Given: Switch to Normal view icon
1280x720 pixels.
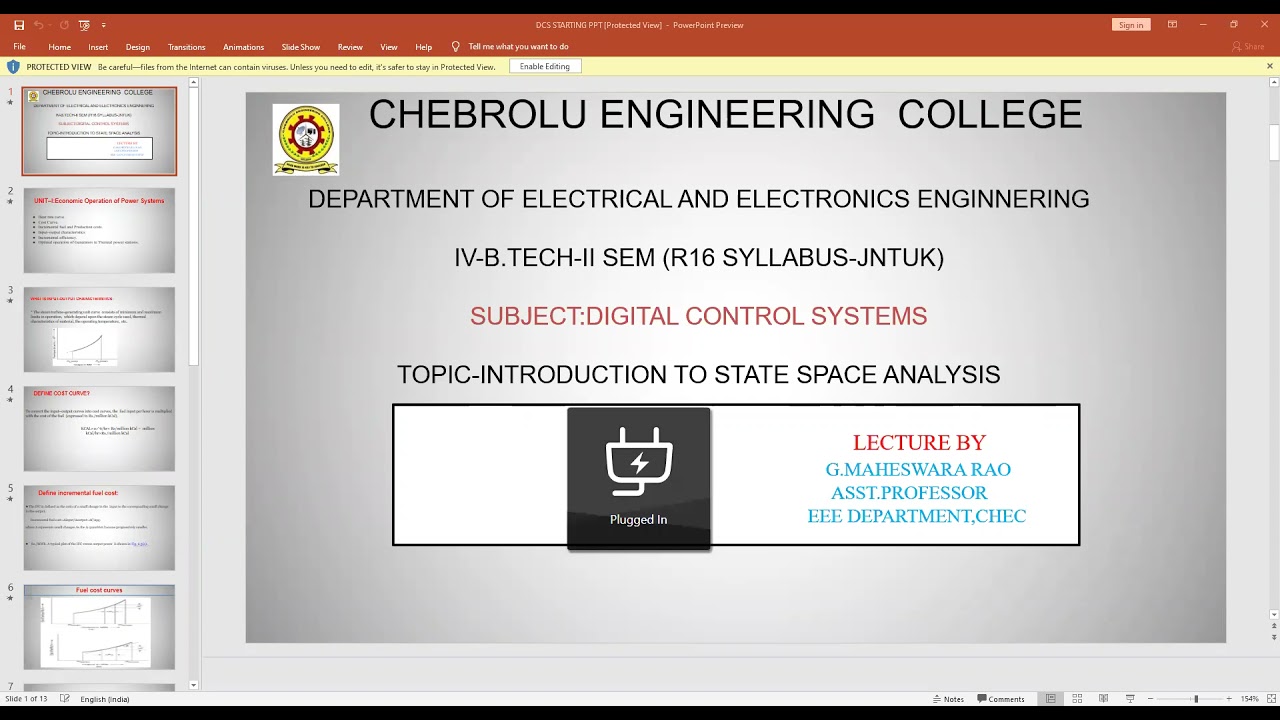Looking at the screenshot, I should pyautogui.click(x=1050, y=699).
